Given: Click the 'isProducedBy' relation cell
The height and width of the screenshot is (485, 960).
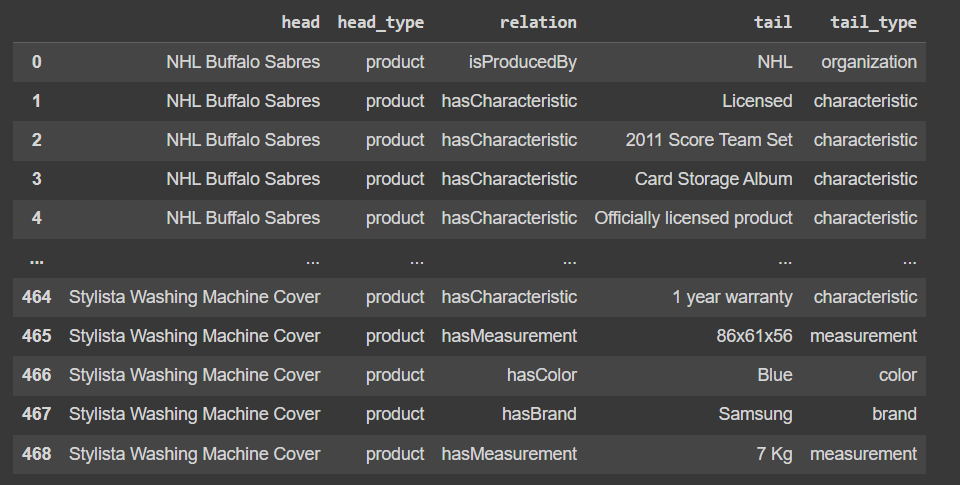Looking at the screenshot, I should click(523, 62).
